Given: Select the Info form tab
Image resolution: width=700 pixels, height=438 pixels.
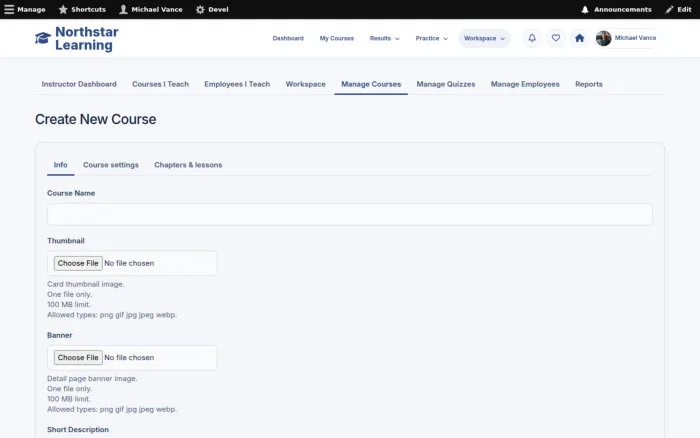Looking at the screenshot, I should 61,165.
